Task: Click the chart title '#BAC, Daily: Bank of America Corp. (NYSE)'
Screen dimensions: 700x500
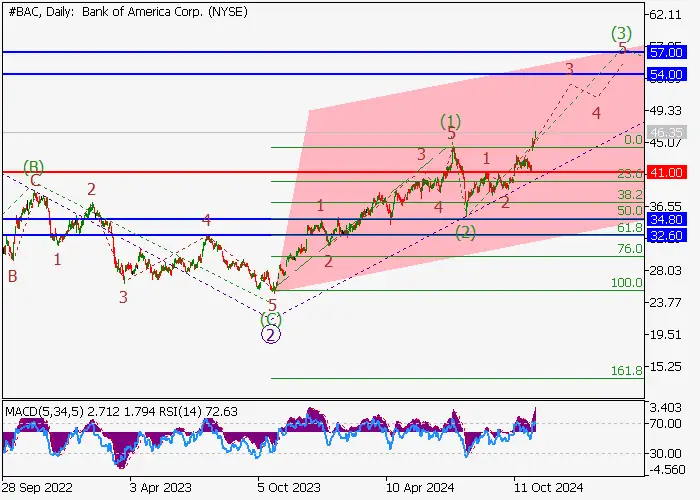Action: [128, 12]
